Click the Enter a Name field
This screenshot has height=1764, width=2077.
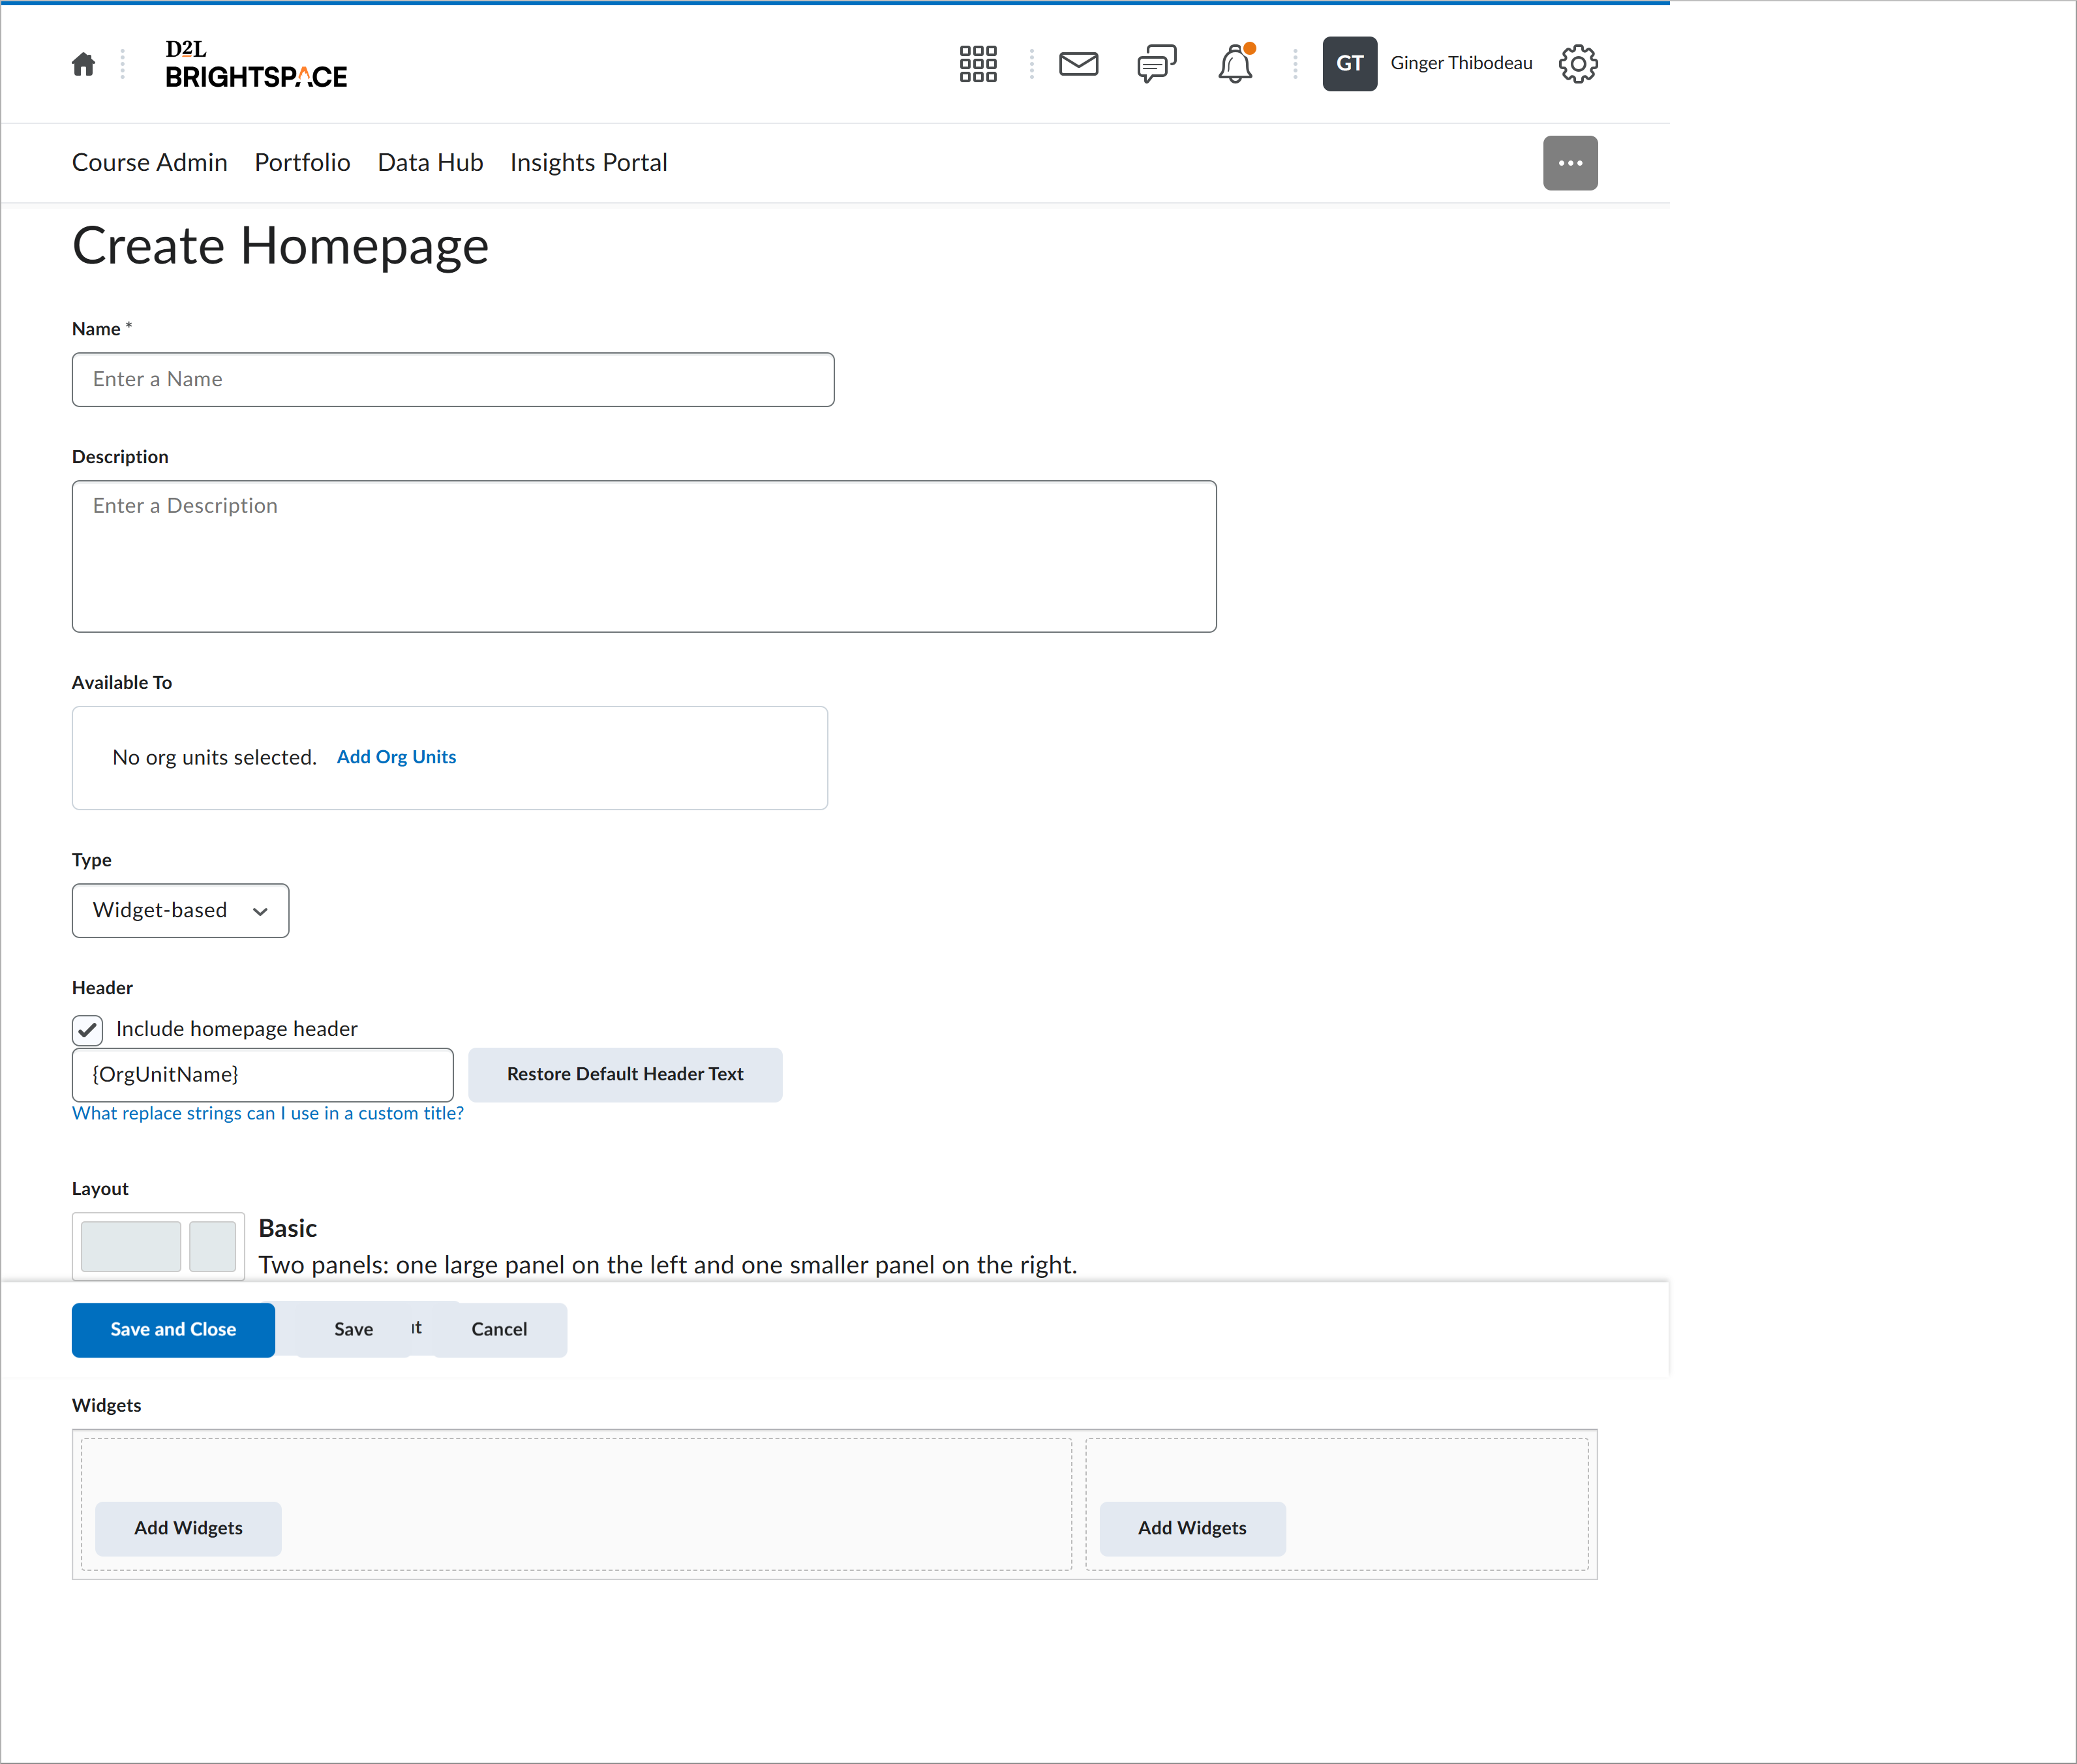pos(452,379)
